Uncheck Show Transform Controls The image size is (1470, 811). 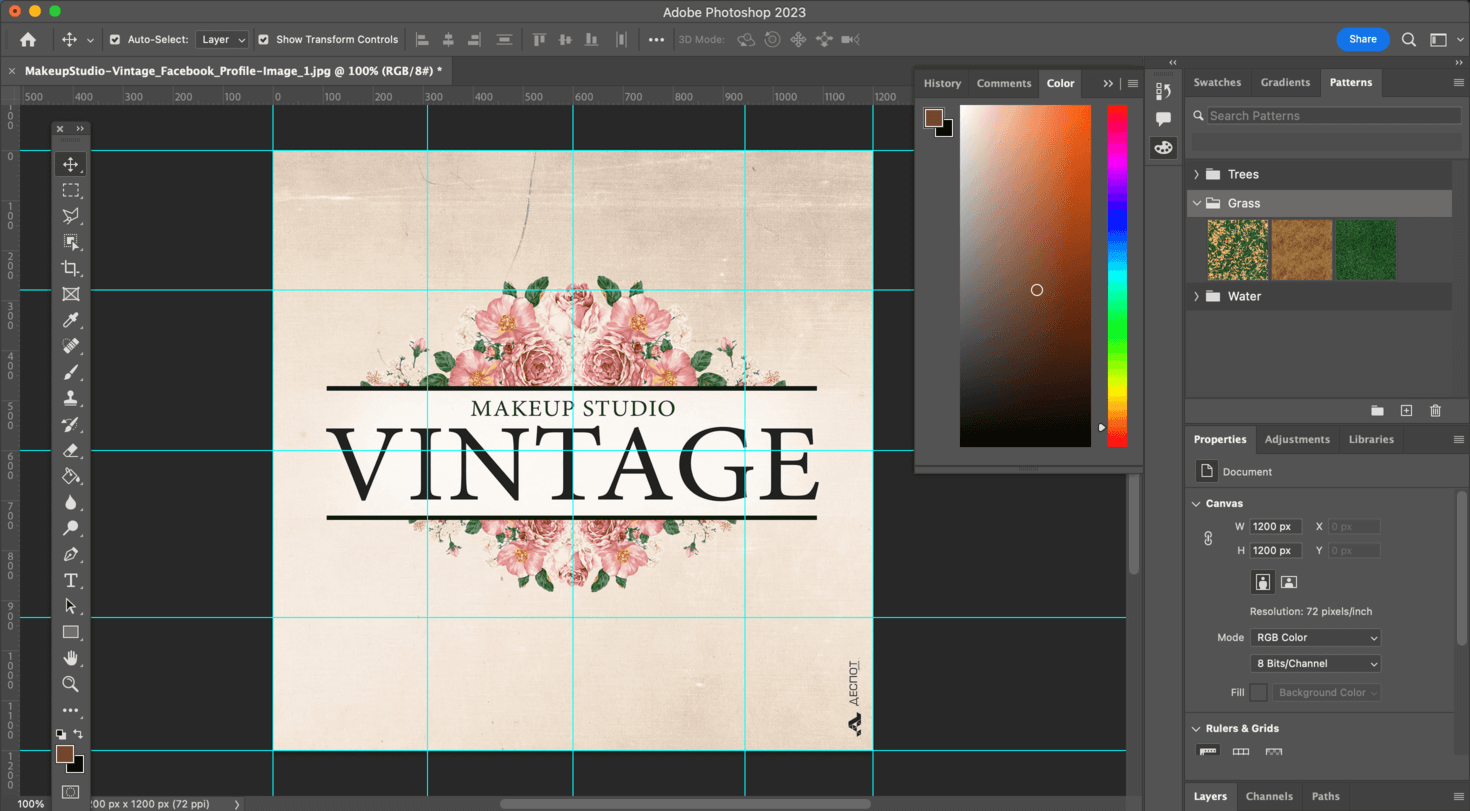263,40
